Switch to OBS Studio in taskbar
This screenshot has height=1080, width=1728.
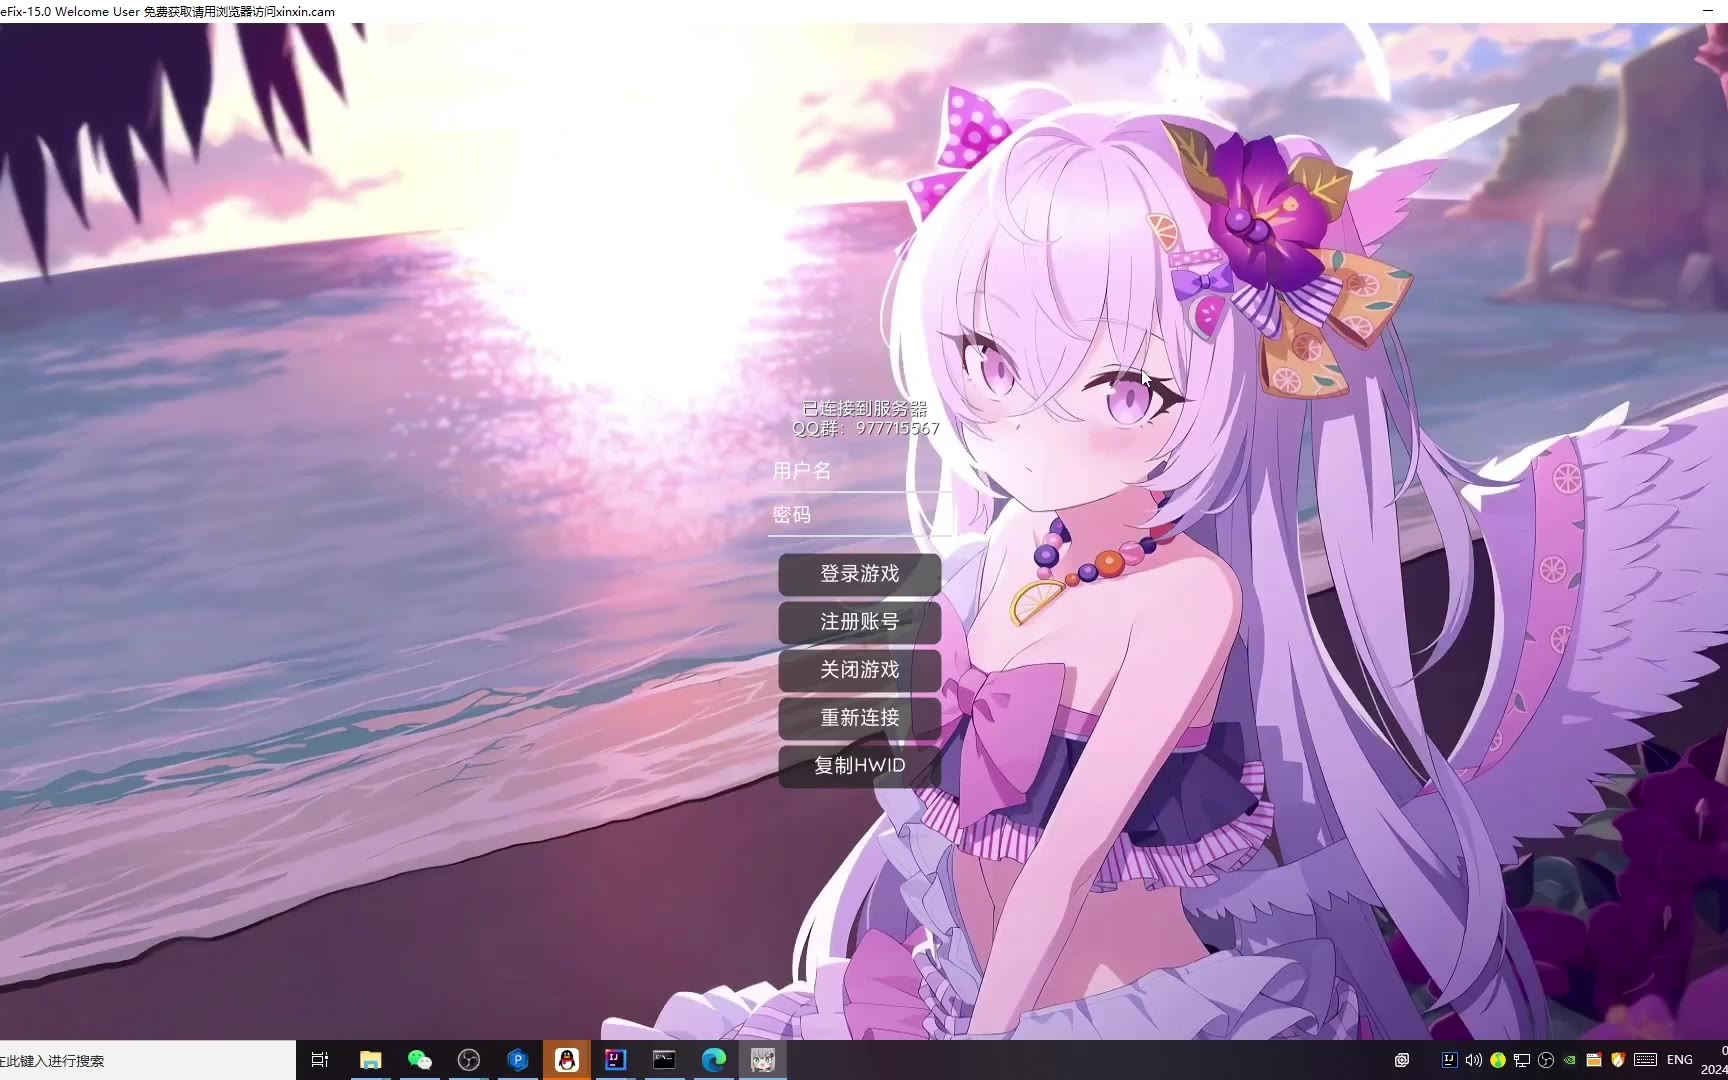click(469, 1060)
